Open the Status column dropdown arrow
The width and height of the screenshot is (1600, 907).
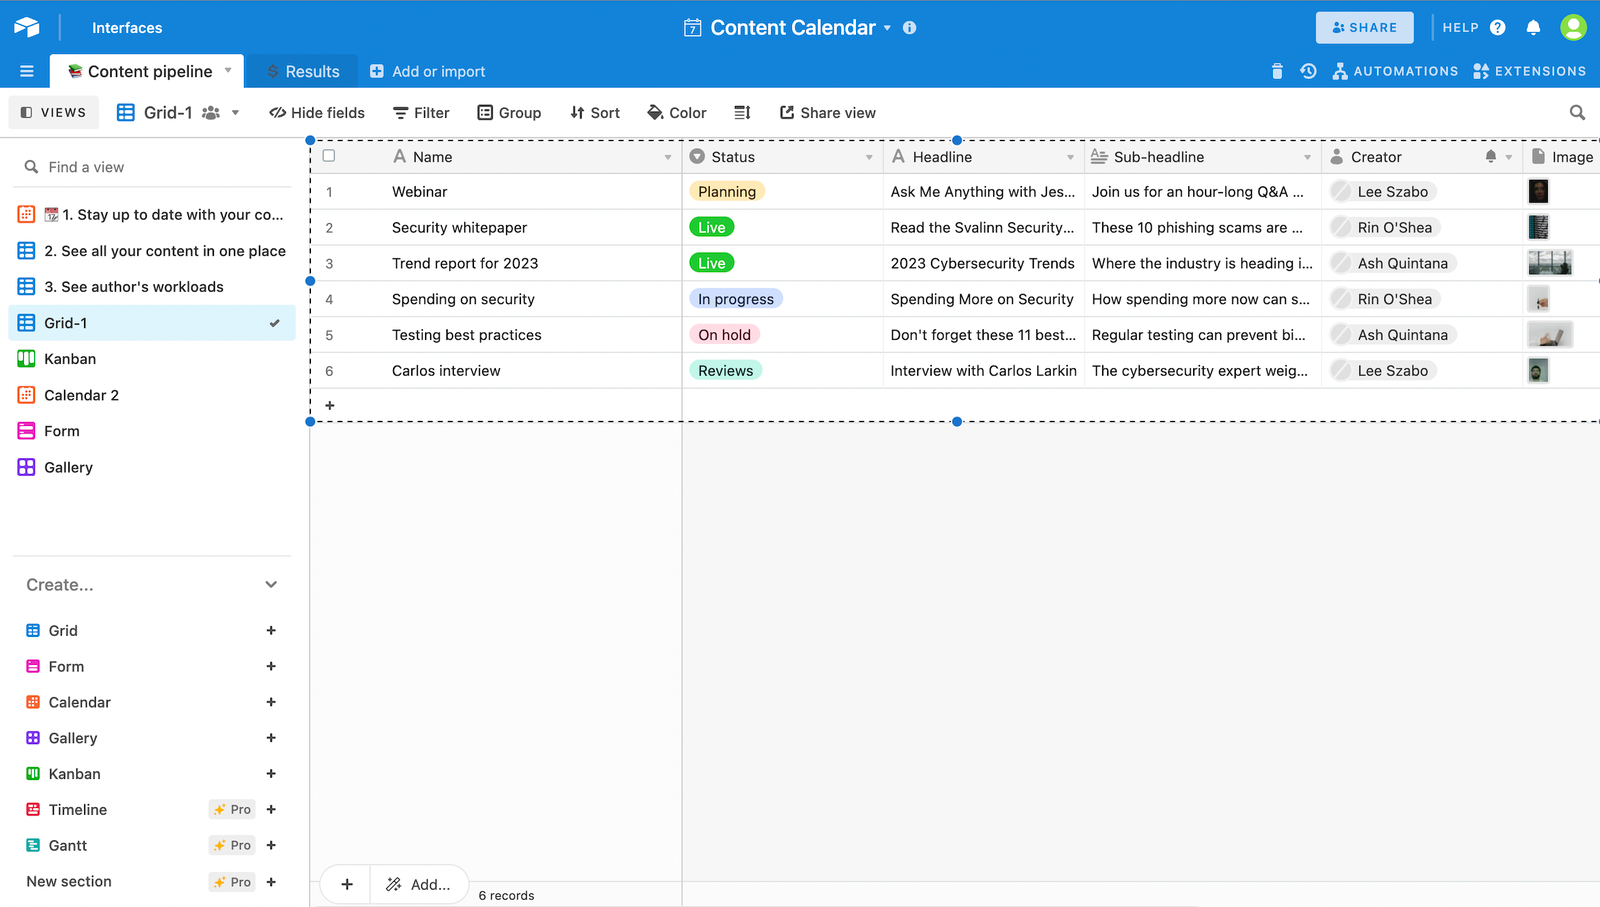868,157
